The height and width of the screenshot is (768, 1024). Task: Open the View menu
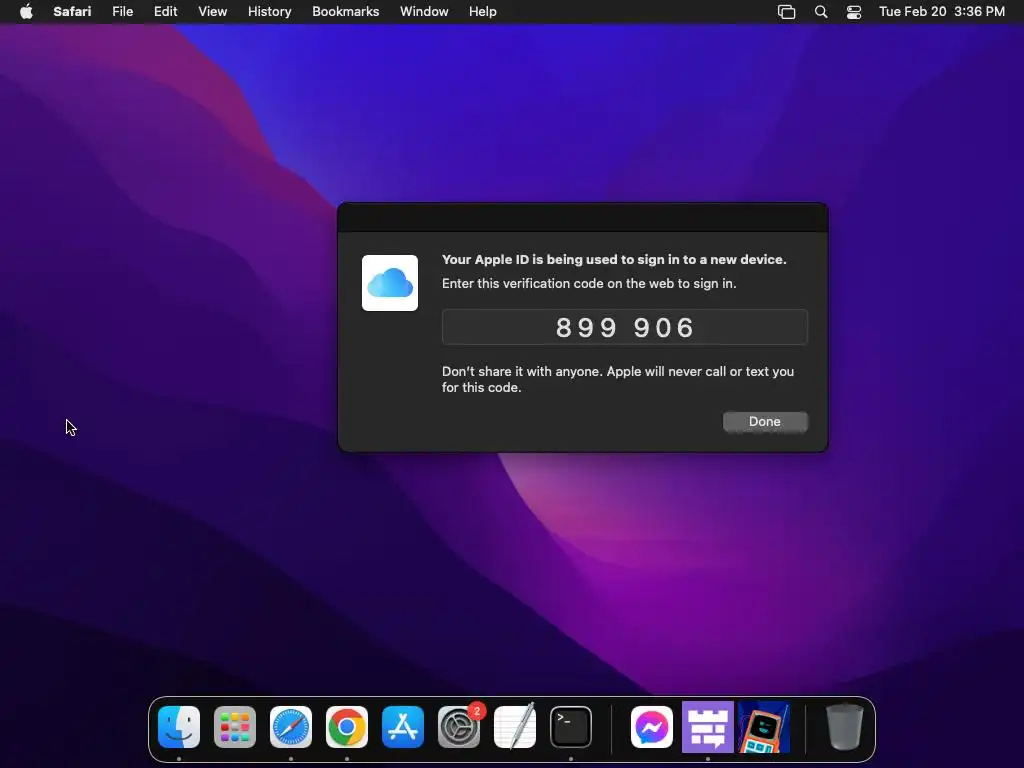(212, 12)
